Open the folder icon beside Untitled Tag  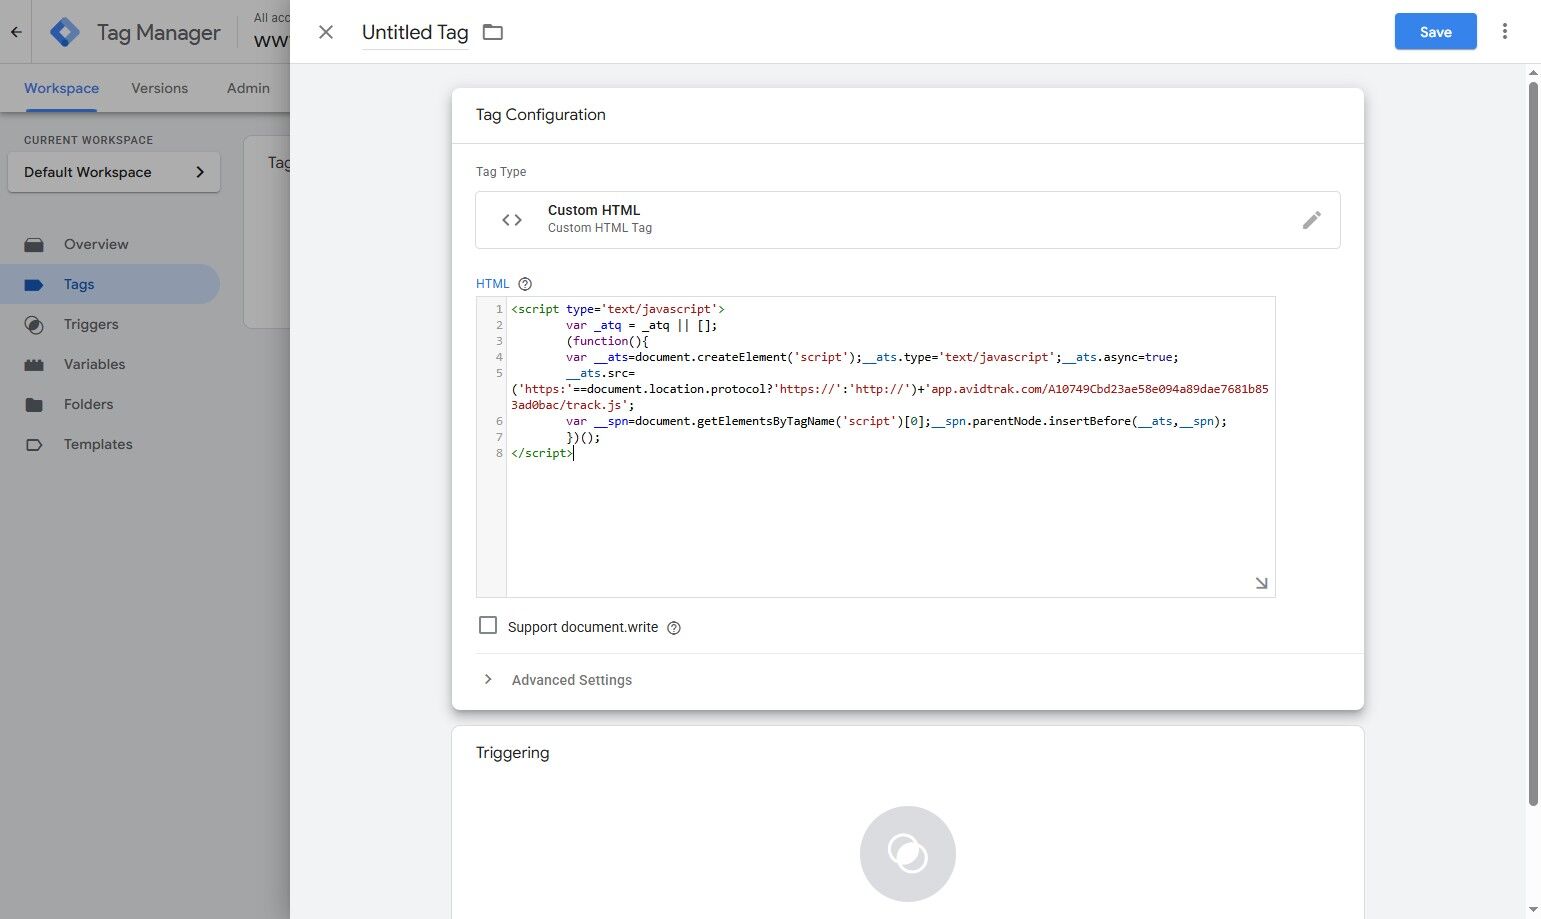493,32
